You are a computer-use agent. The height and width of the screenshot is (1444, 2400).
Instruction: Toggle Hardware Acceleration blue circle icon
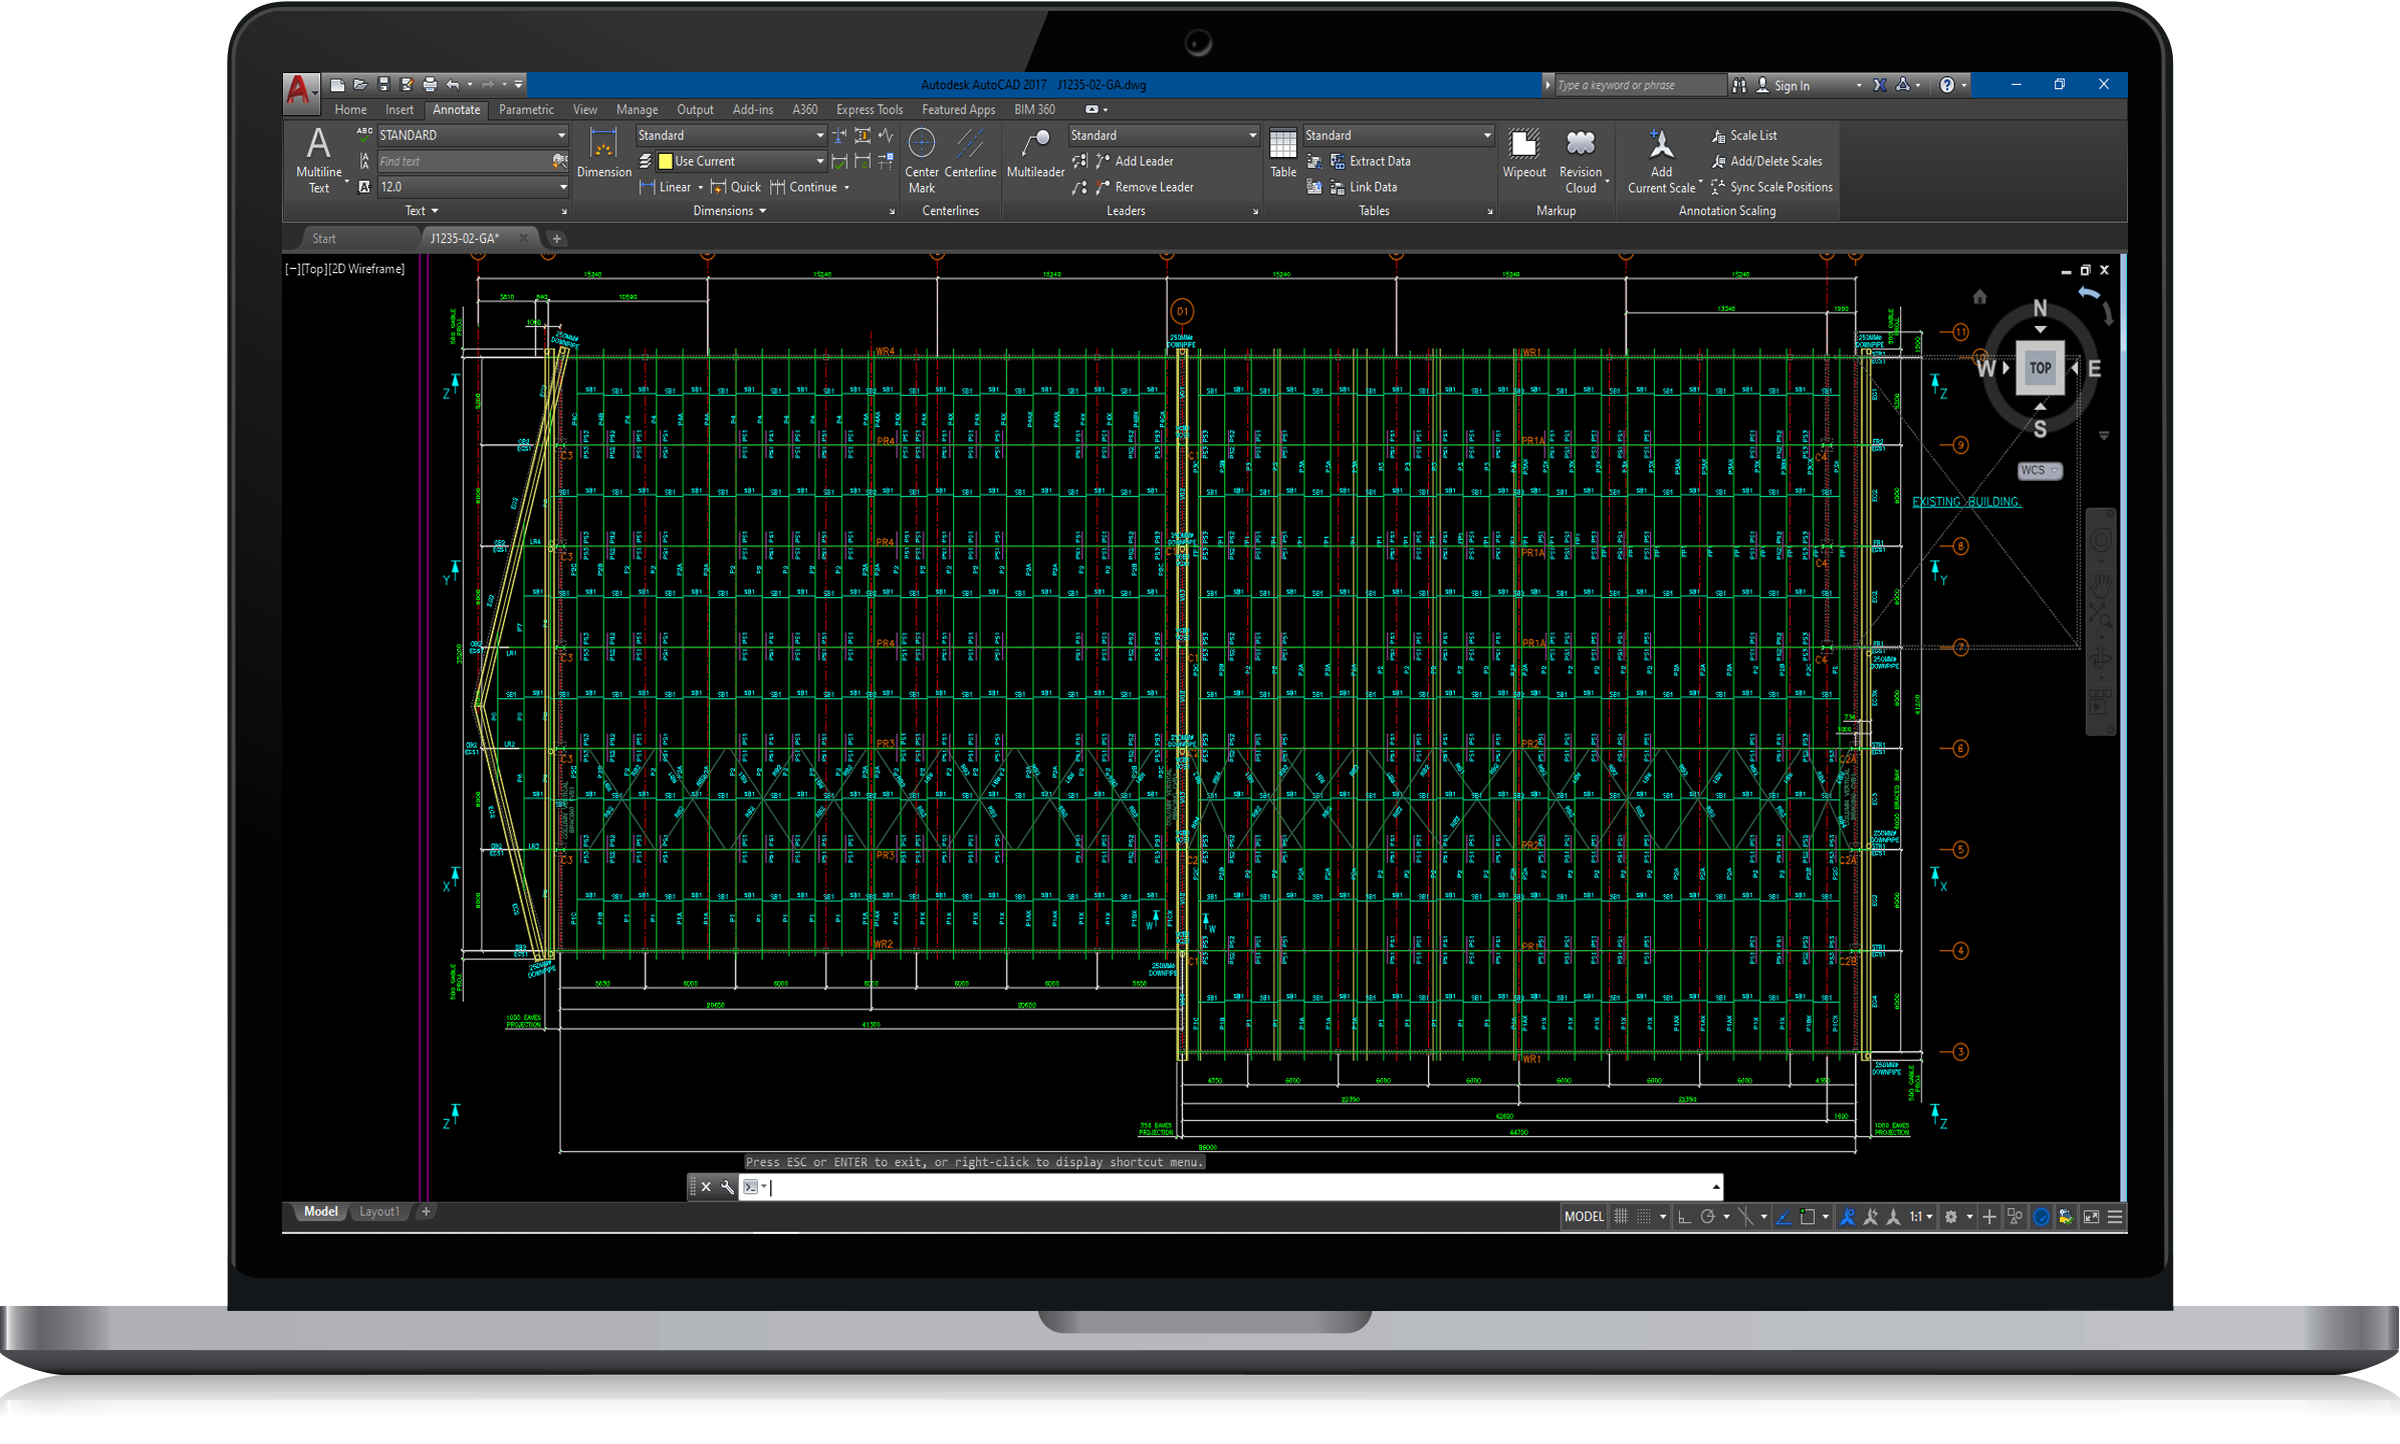tap(2041, 1217)
